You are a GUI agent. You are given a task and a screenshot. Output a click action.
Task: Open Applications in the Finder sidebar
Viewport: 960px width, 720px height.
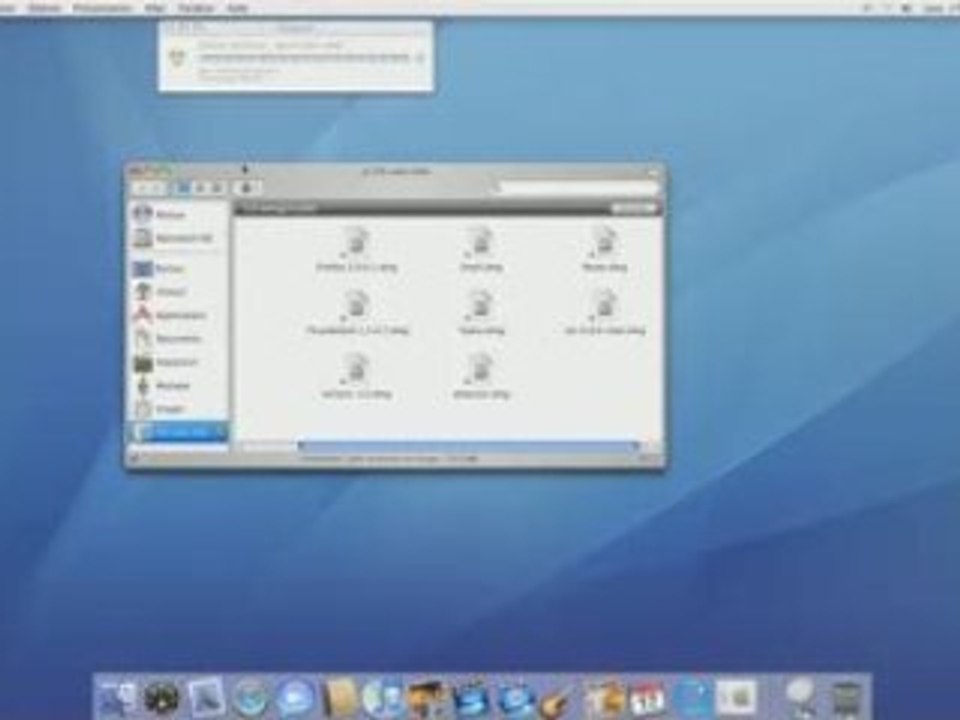[x=171, y=315]
